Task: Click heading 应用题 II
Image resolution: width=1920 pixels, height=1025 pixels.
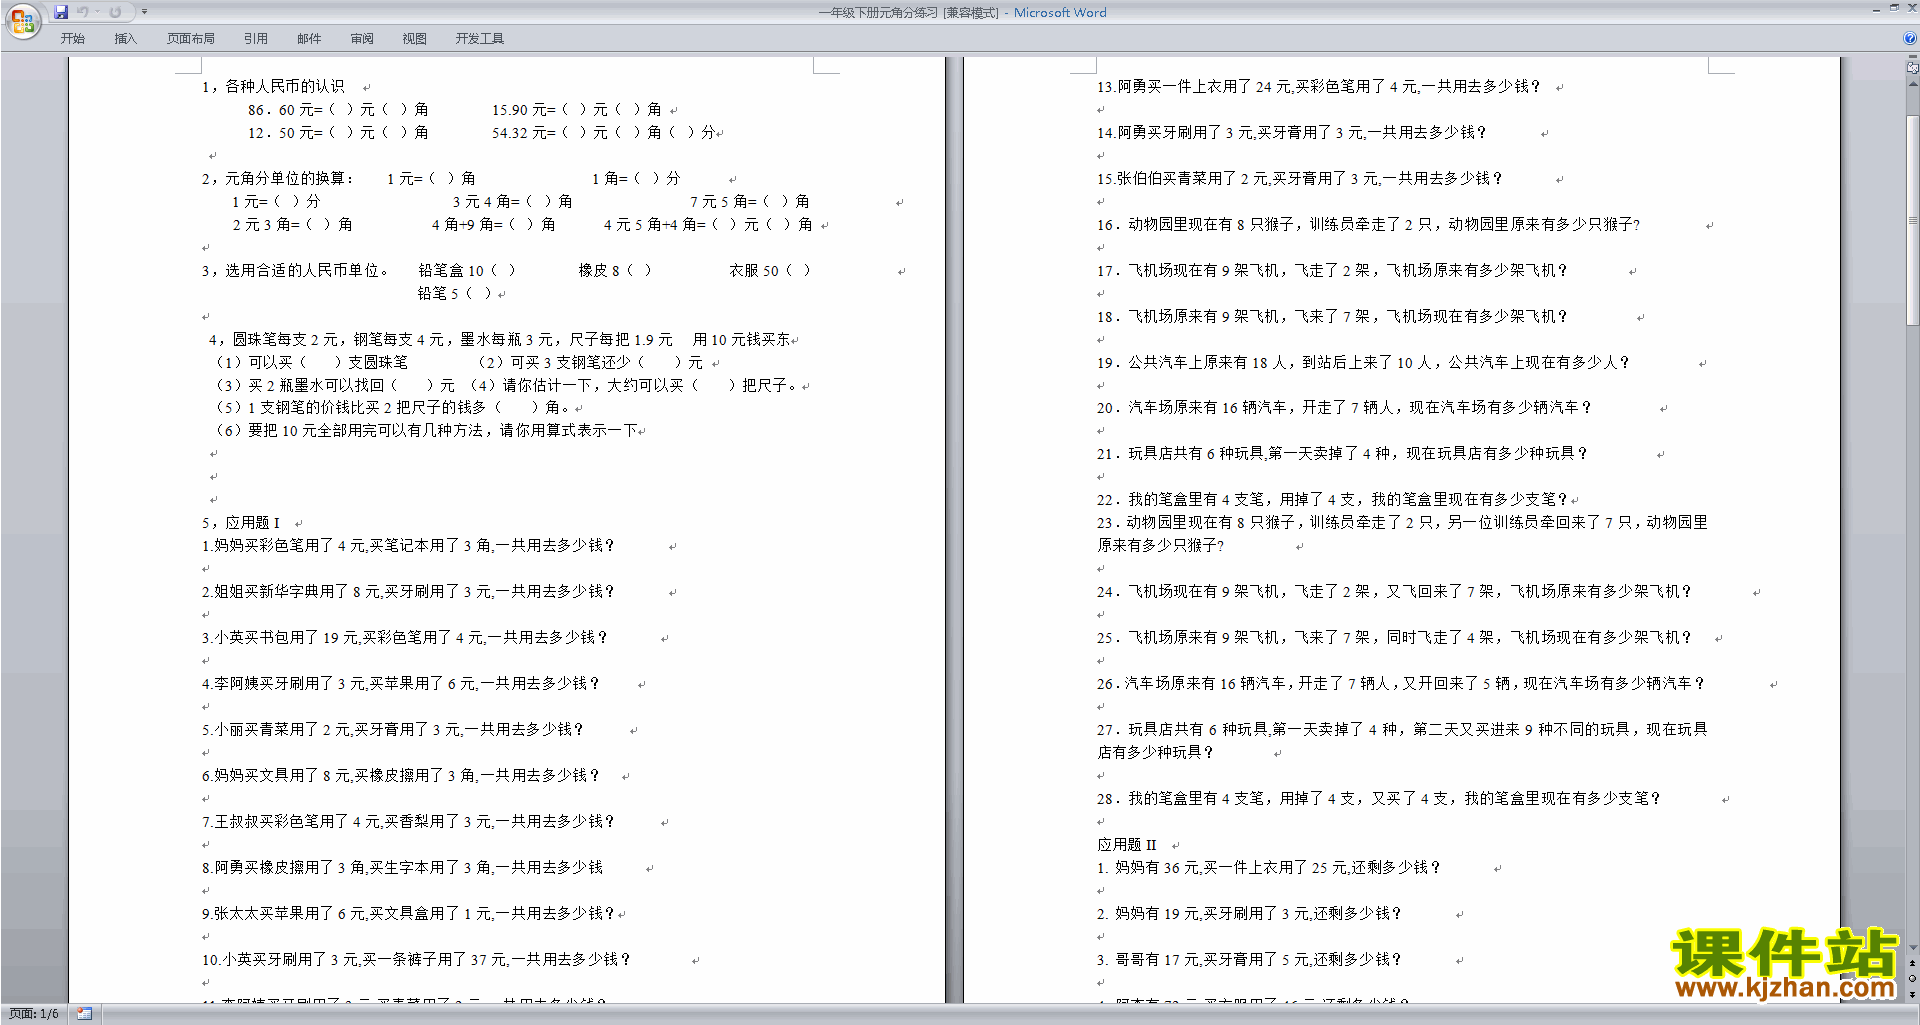Action: [1126, 845]
